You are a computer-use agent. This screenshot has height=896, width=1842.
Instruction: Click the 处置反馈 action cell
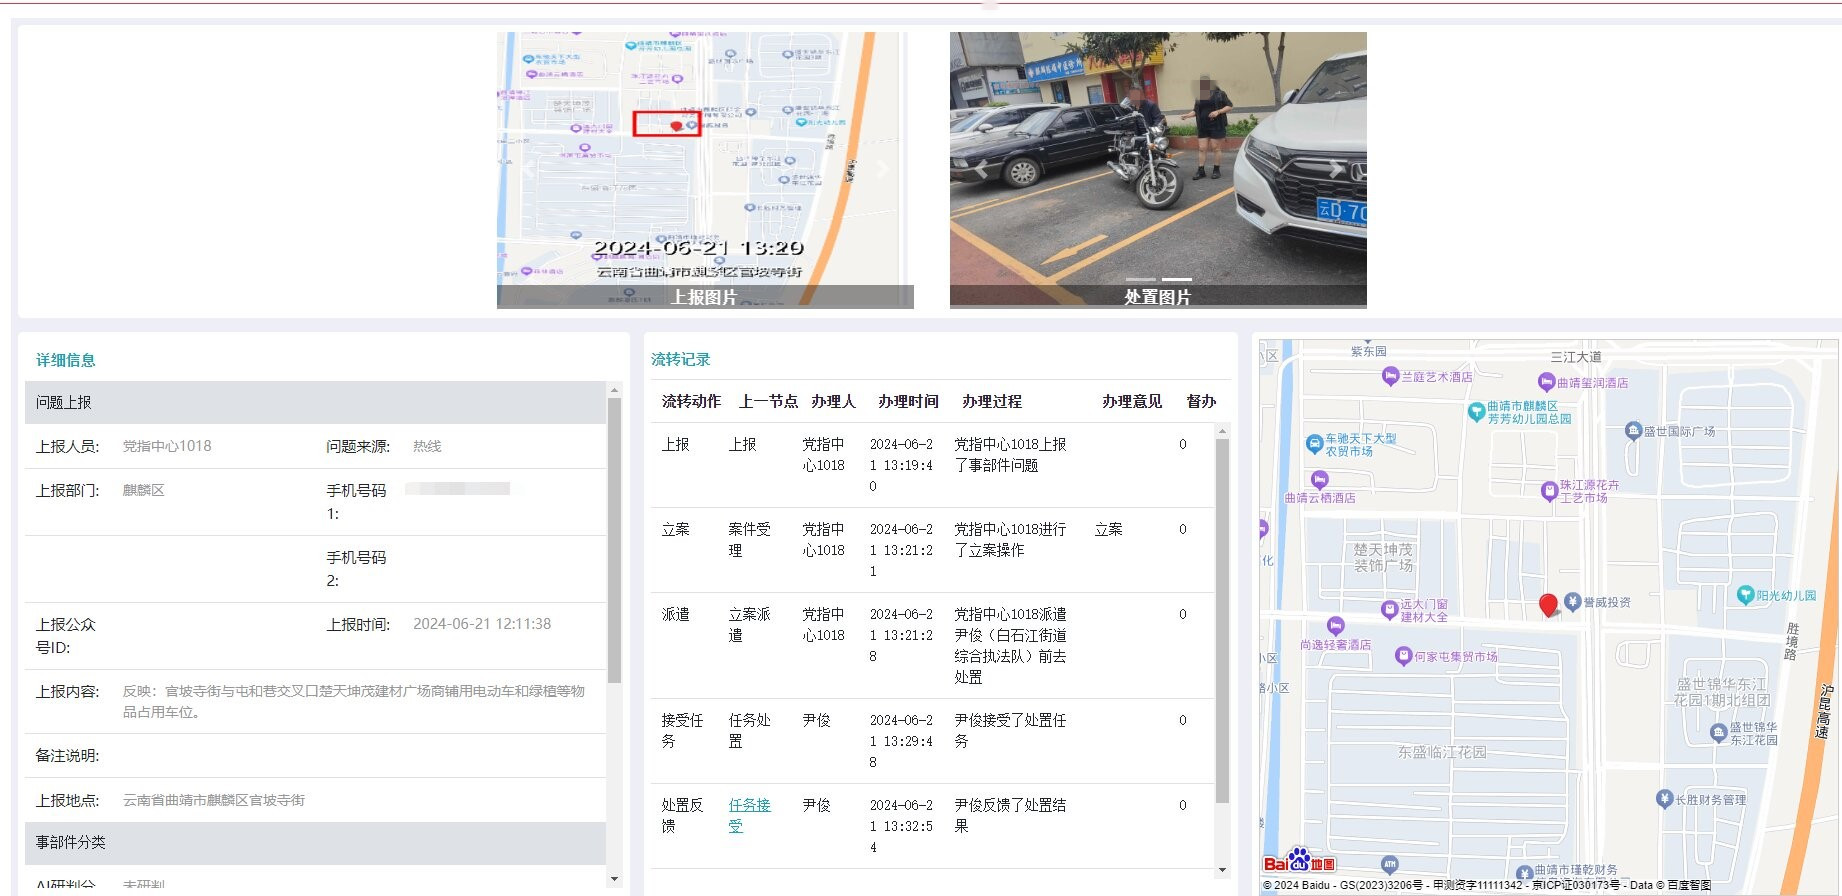[682, 815]
